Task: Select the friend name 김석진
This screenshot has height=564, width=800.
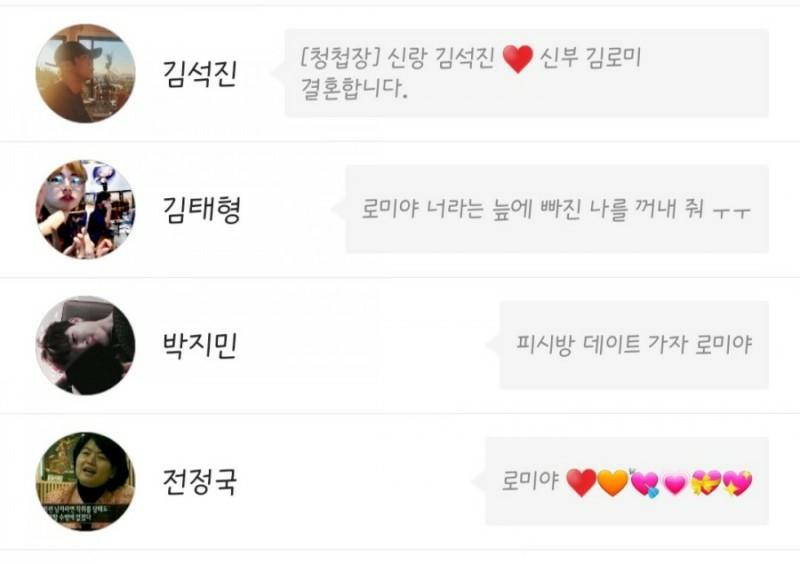Action: [x=199, y=73]
